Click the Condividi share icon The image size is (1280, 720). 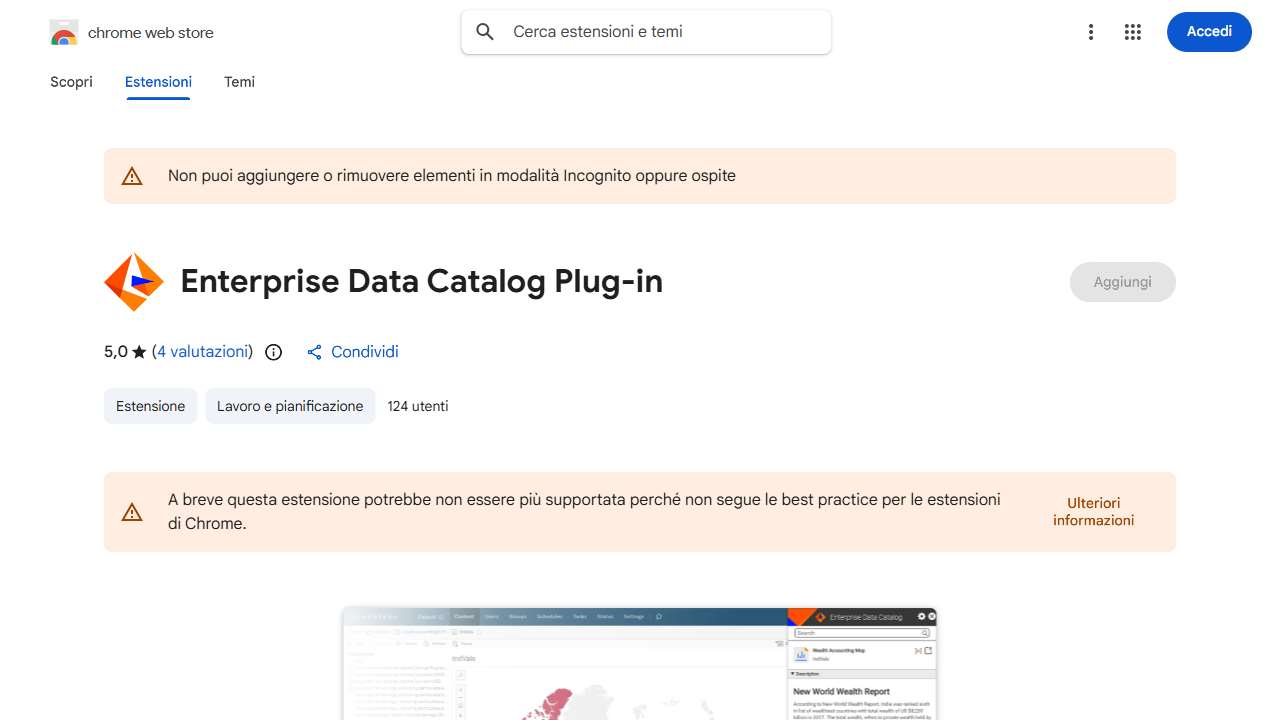pos(314,352)
